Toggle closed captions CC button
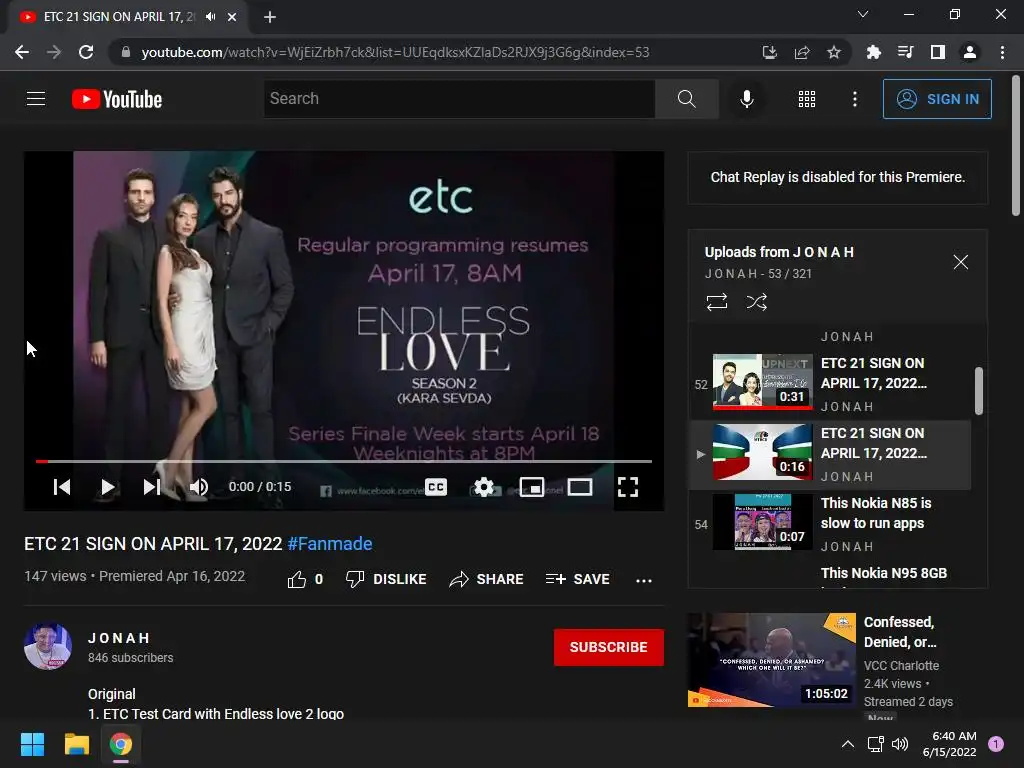Viewport: 1024px width, 768px height. click(x=436, y=487)
